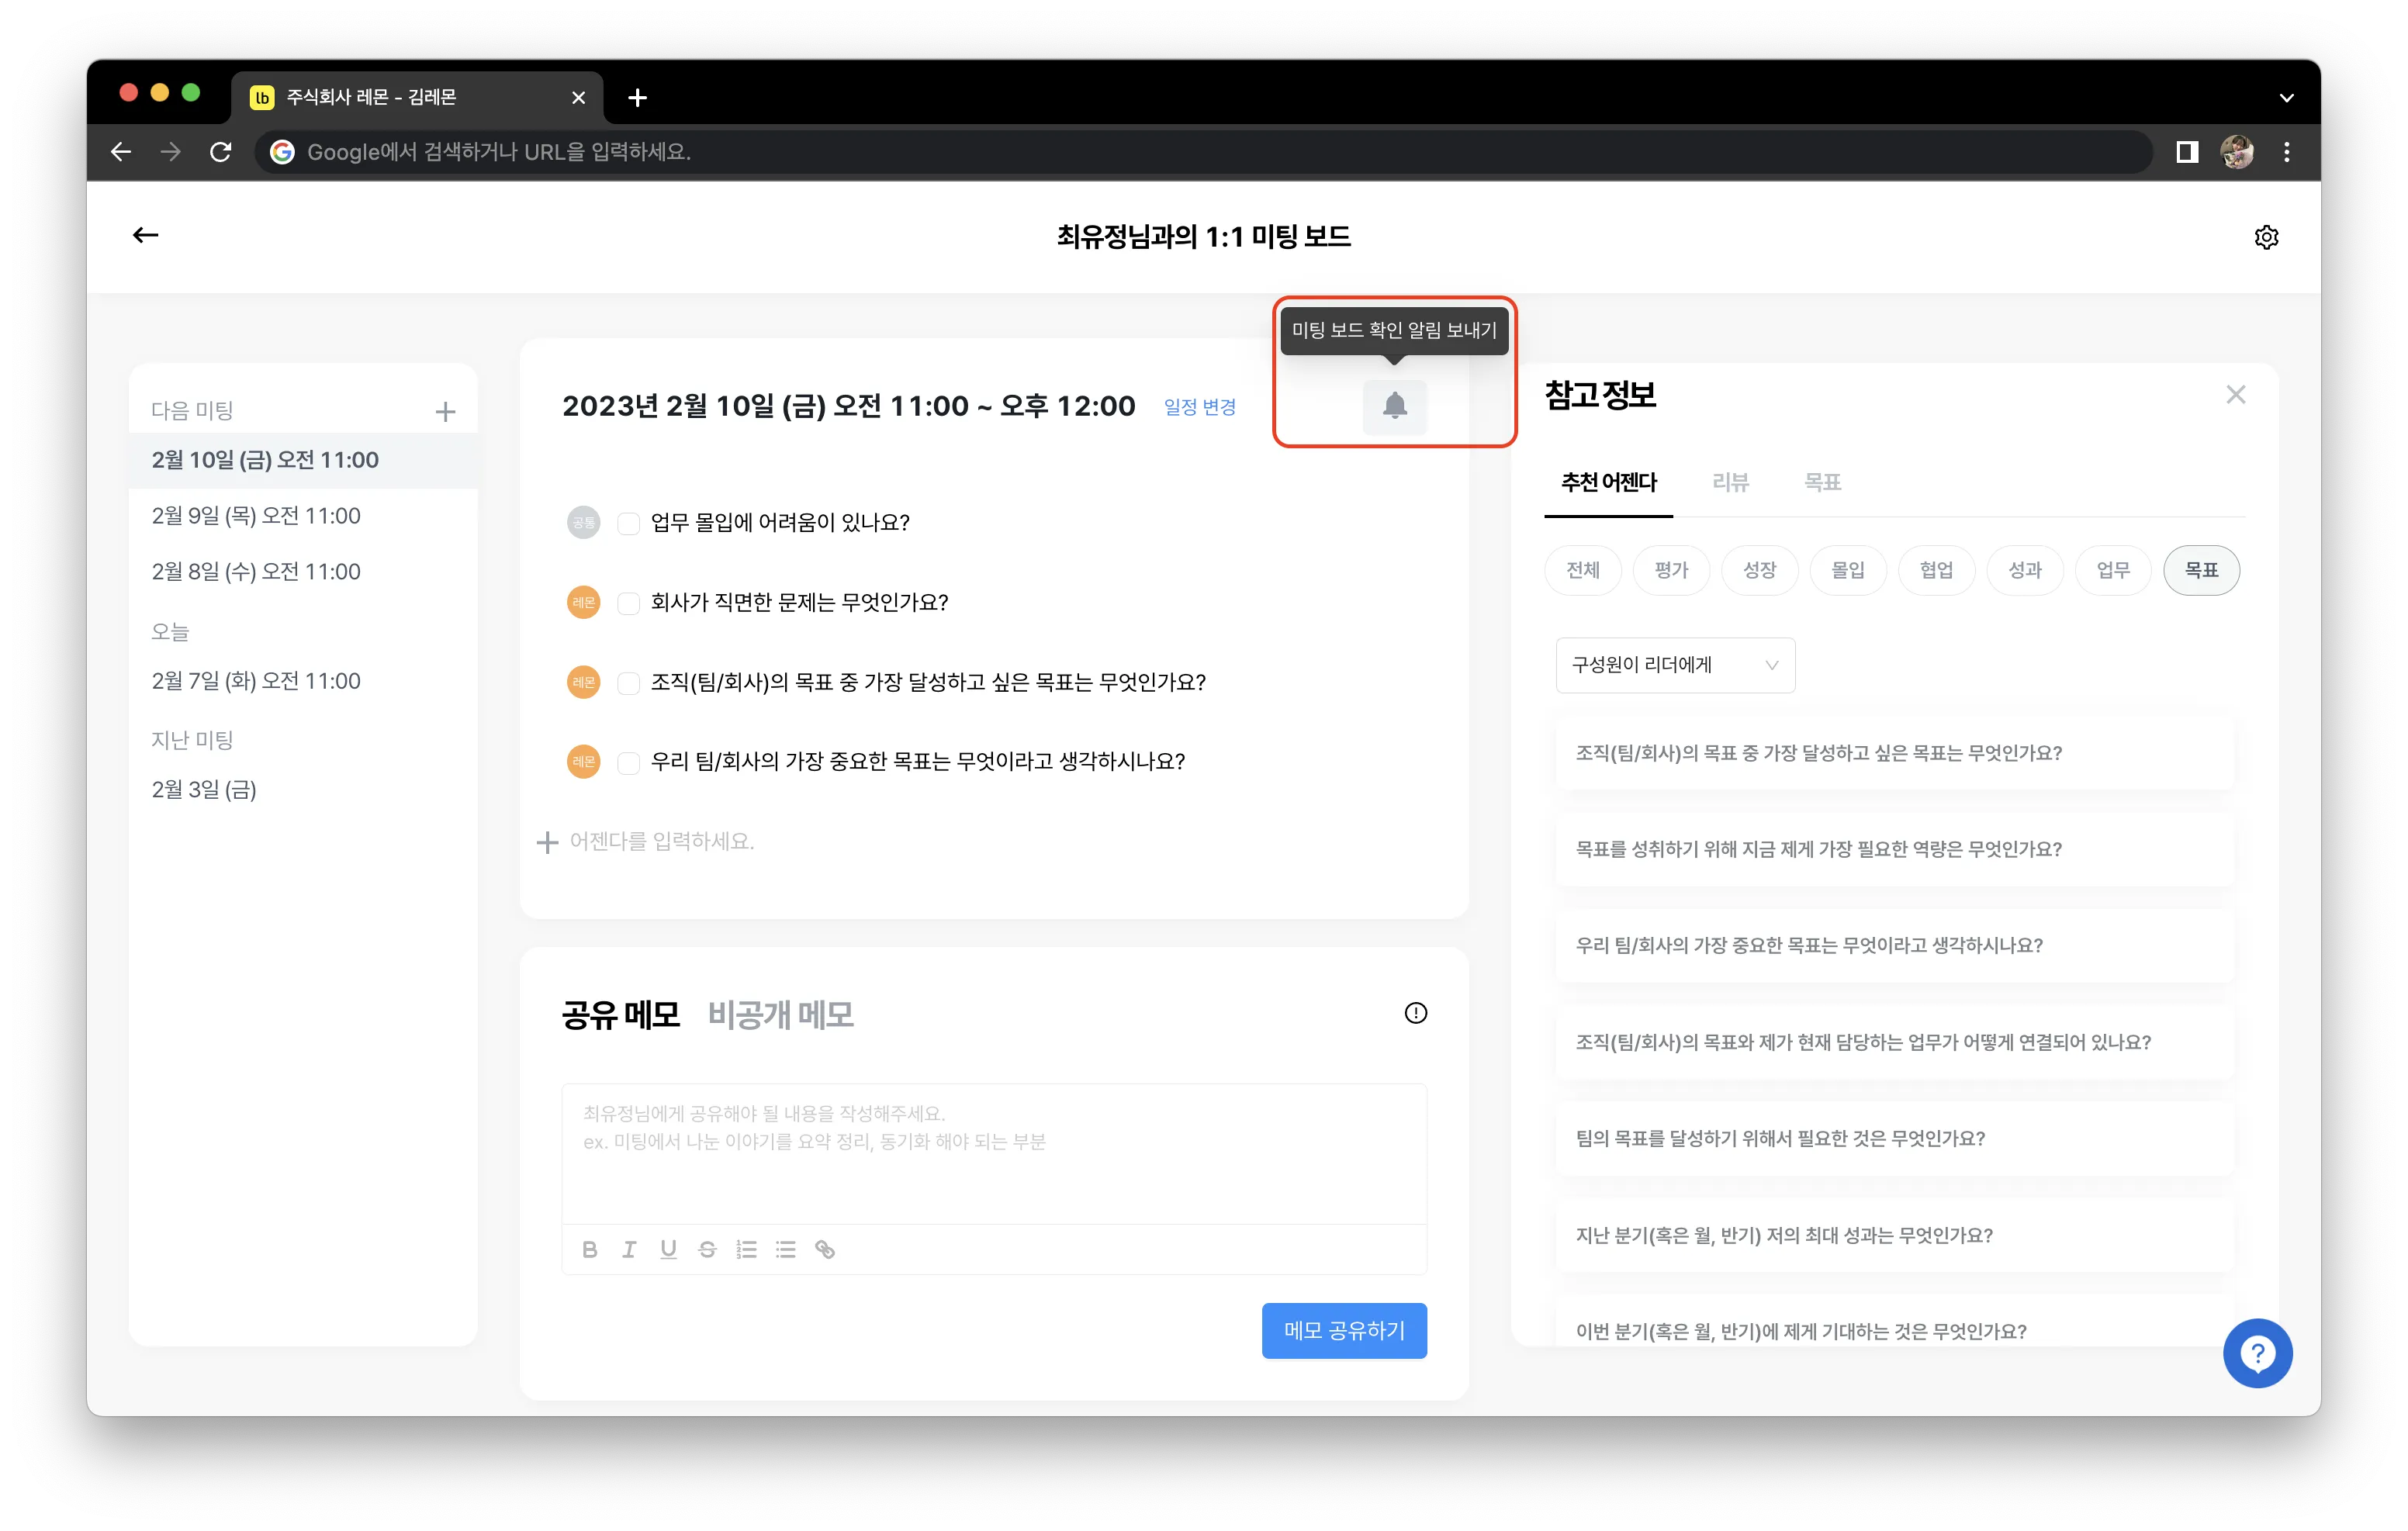Click the 어젠다를 입력하세요 input field
Image resolution: width=2408 pixels, height=1531 pixels.
pos(661,842)
